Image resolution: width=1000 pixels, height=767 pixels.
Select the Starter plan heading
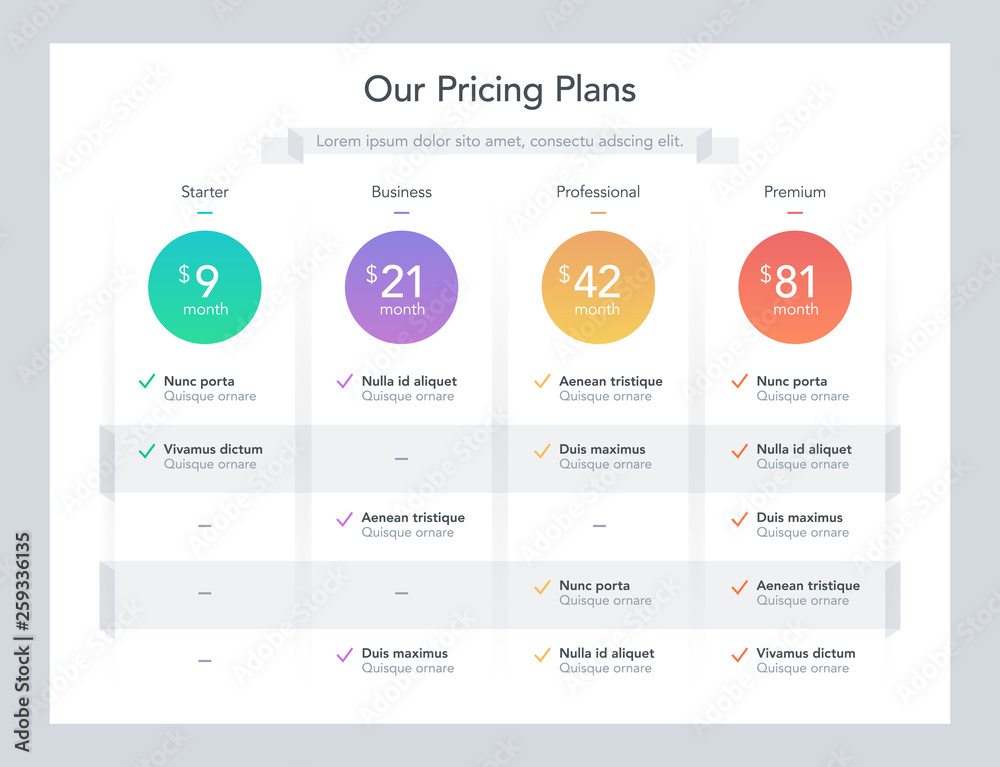(x=205, y=192)
